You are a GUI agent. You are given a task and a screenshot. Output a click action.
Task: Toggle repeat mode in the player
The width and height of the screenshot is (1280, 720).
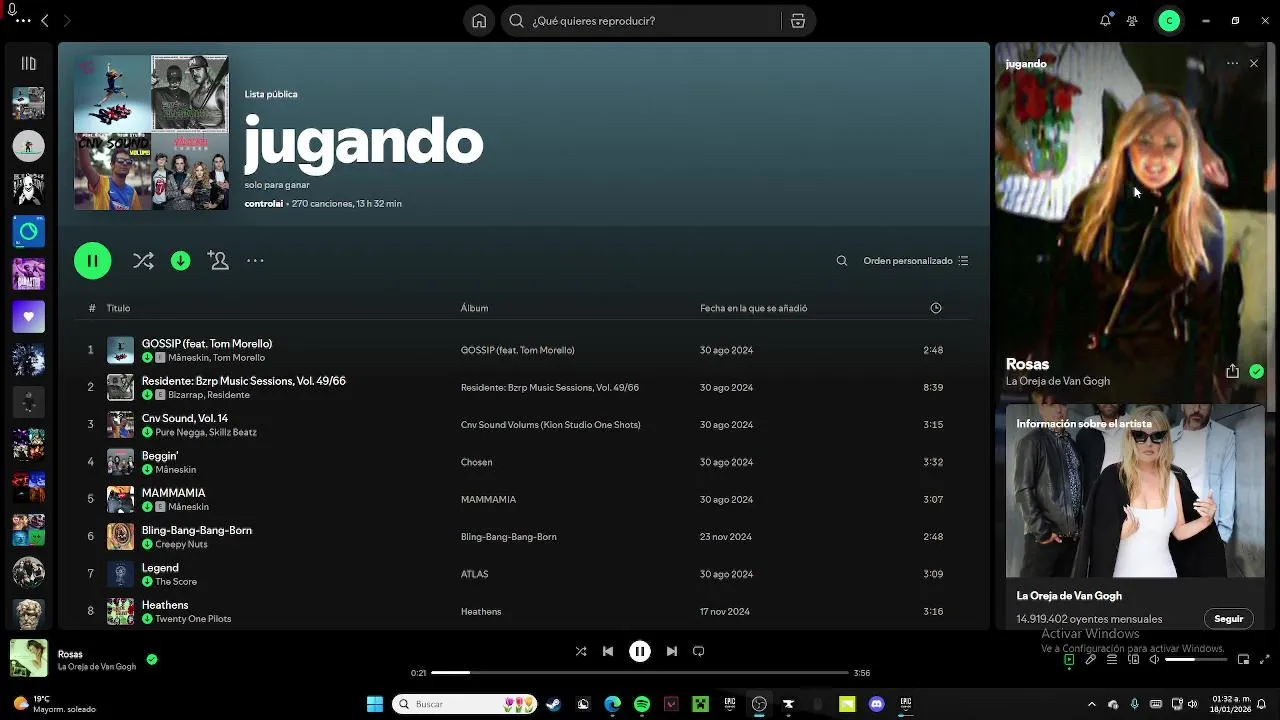pos(699,651)
